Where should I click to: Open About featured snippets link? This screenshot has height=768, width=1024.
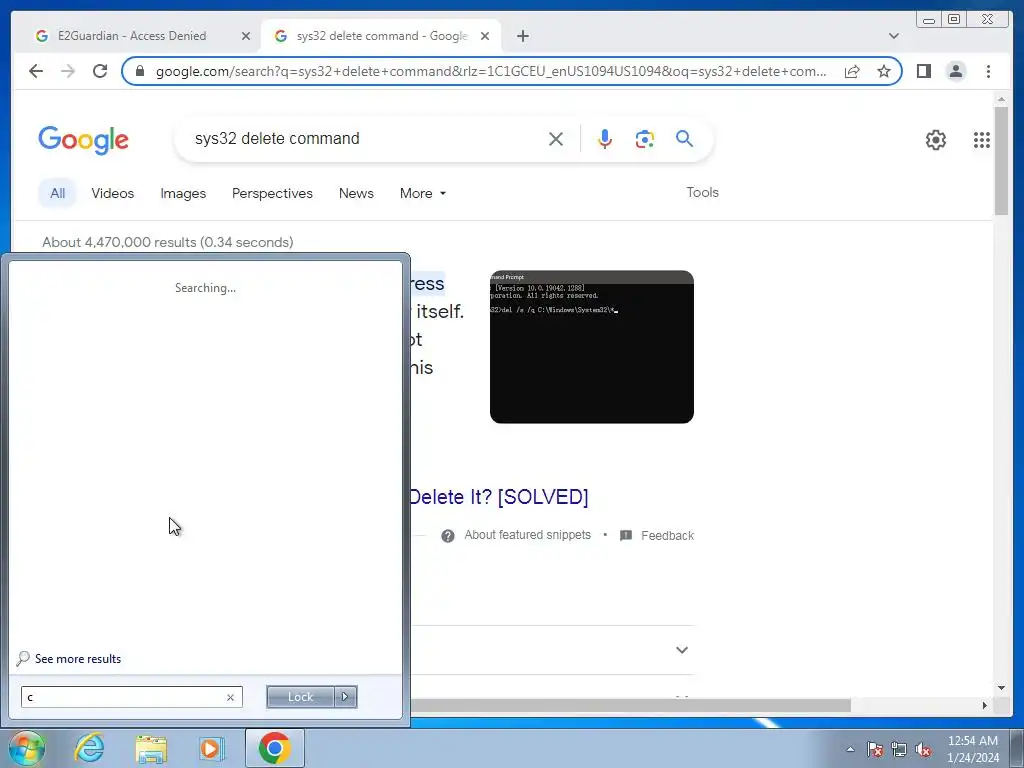click(528, 535)
